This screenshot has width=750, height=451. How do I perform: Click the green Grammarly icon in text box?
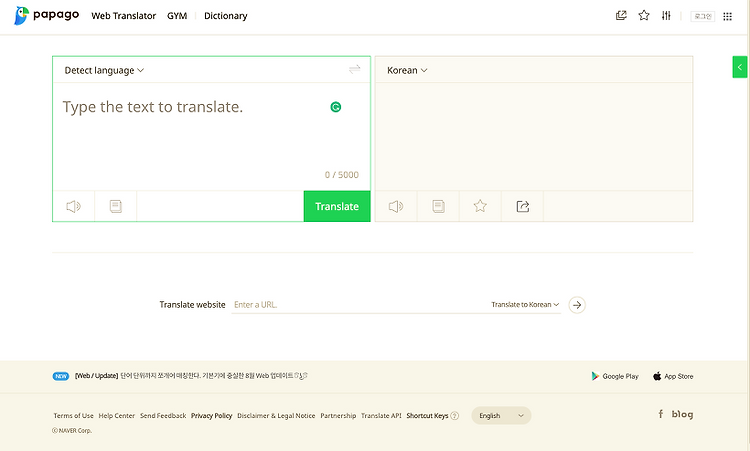pos(336,107)
